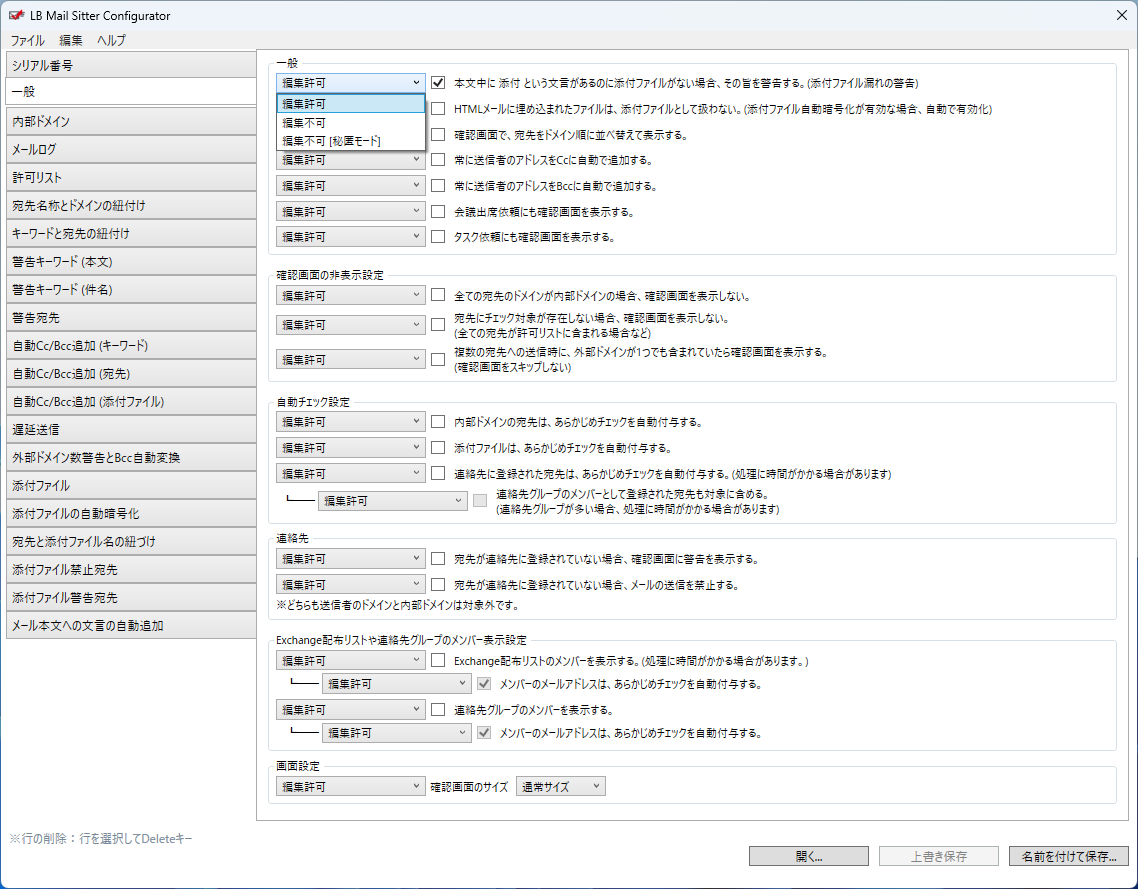1138x889 pixels.
Task: Open the ヘルプ menu
Action: [x=111, y=41]
